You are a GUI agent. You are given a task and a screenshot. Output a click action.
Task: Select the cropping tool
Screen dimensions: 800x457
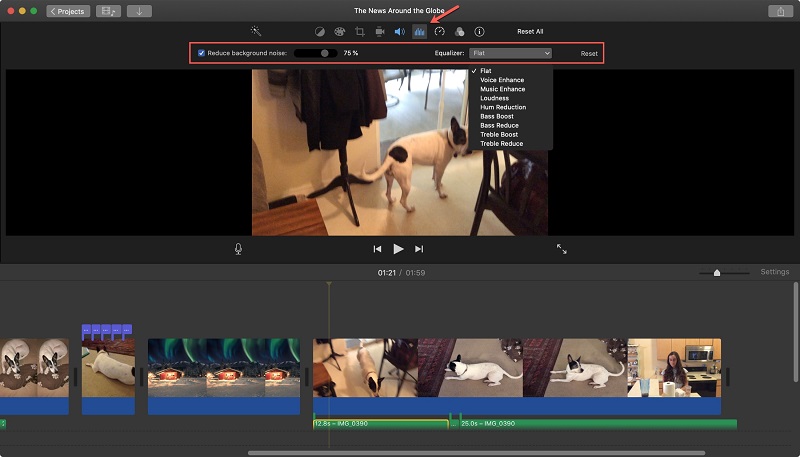click(x=360, y=32)
